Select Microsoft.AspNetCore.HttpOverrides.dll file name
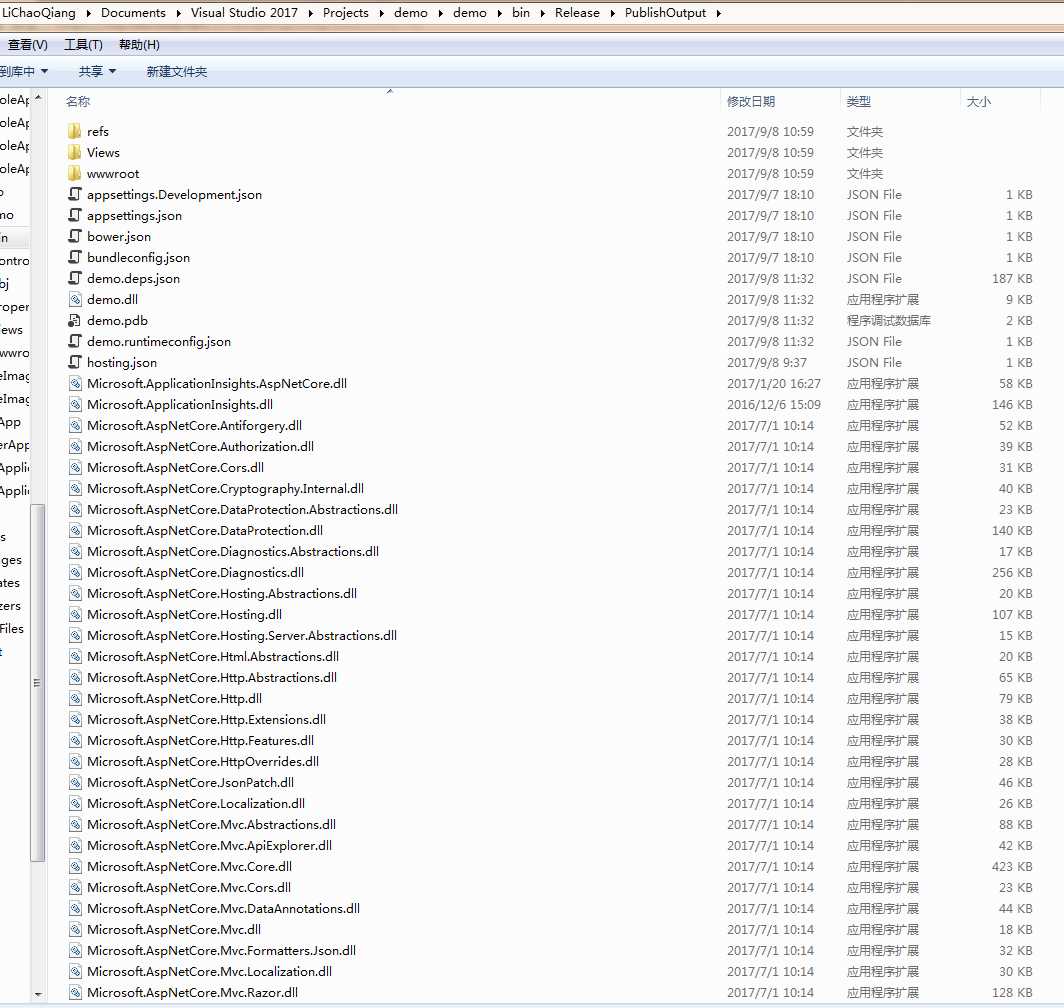The height and width of the screenshot is (1008, 1064). 202,762
